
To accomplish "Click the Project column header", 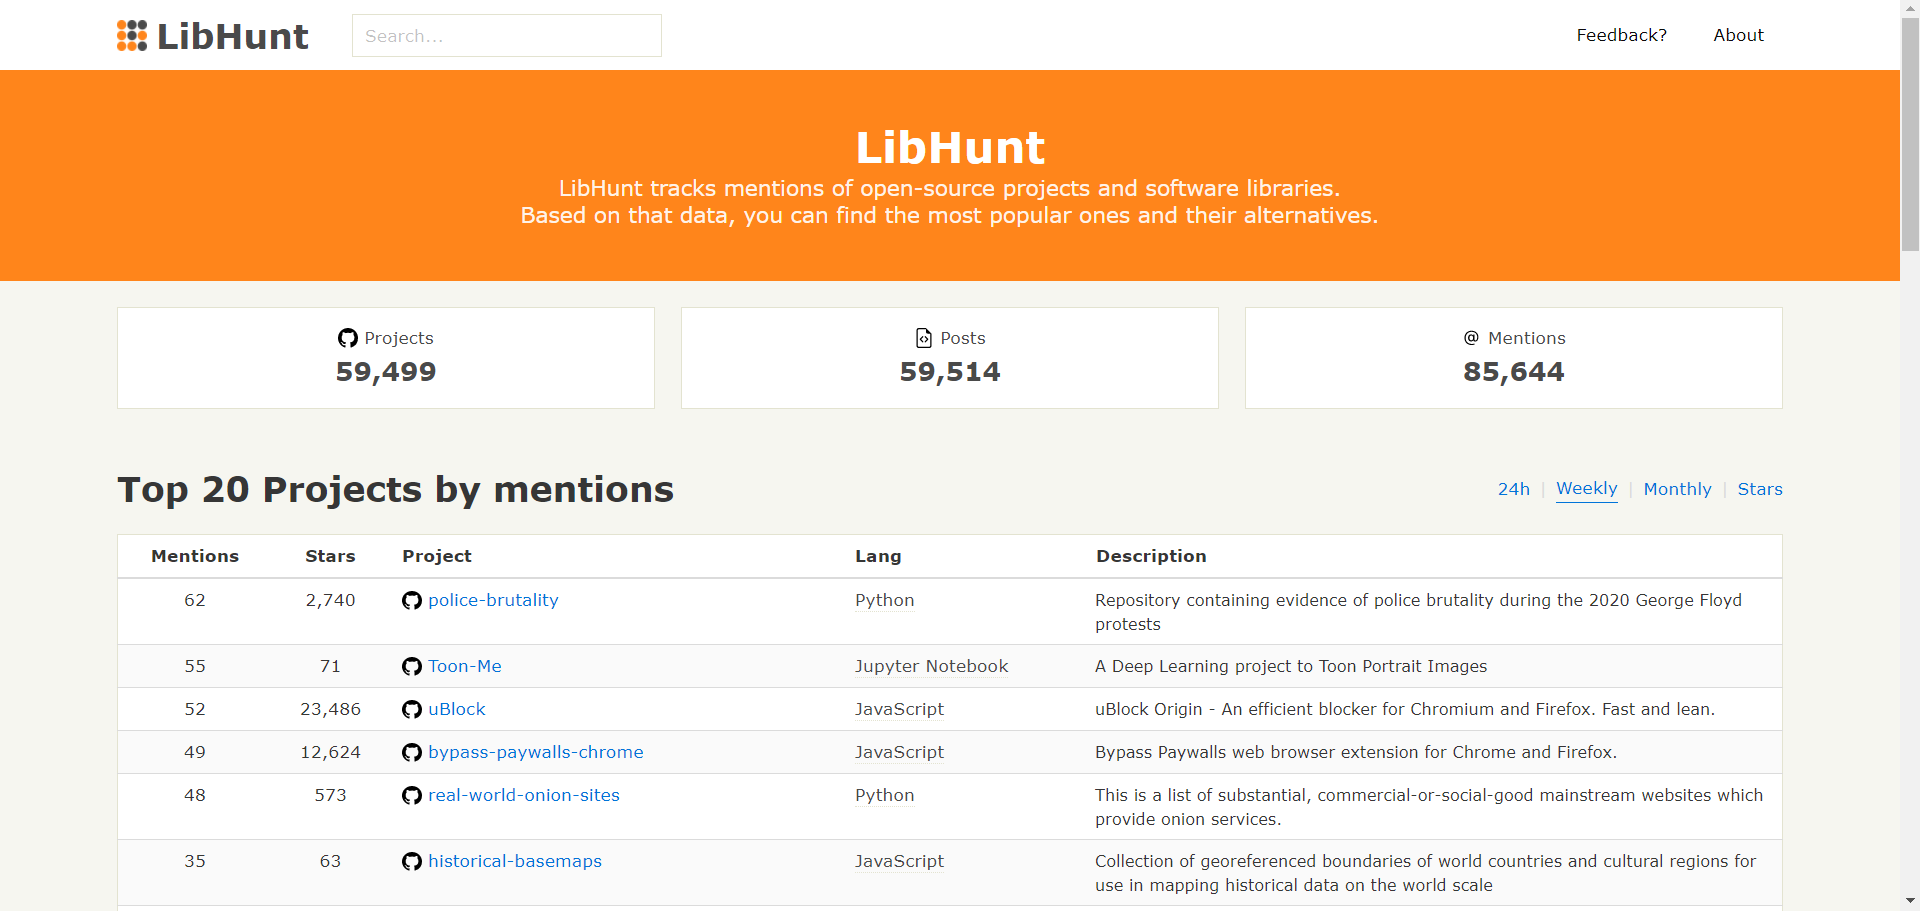I will [x=437, y=556].
